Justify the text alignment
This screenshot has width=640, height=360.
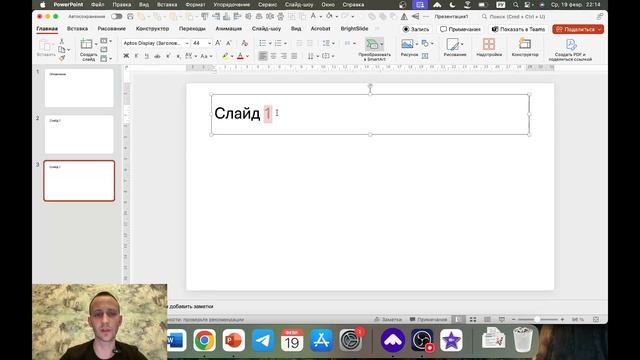pyautogui.click(x=294, y=56)
